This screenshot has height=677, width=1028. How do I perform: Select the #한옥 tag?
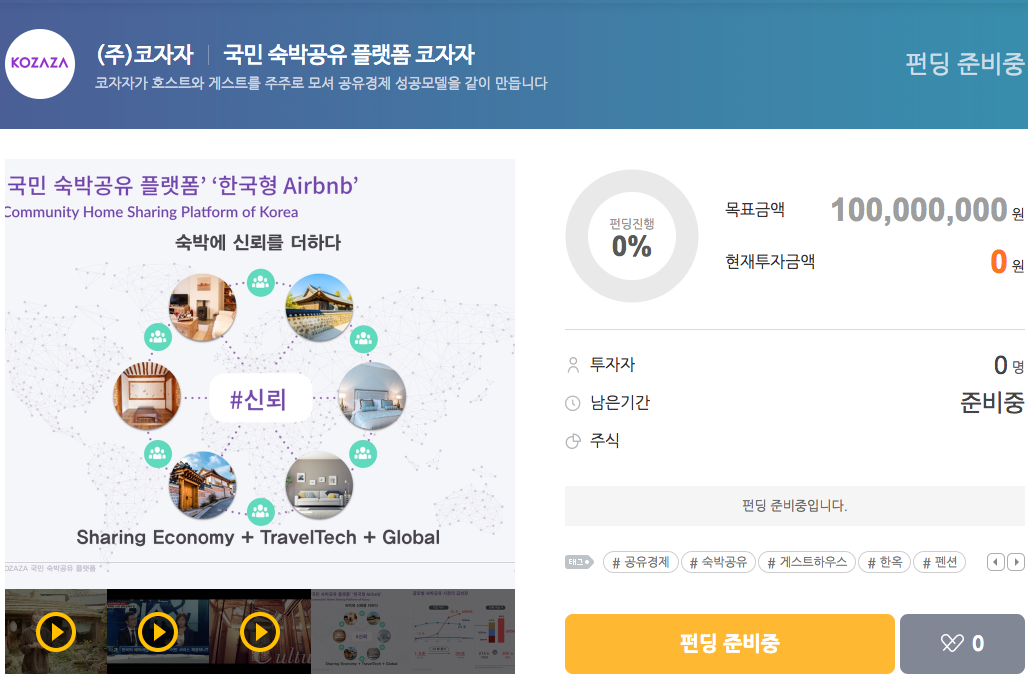884,562
